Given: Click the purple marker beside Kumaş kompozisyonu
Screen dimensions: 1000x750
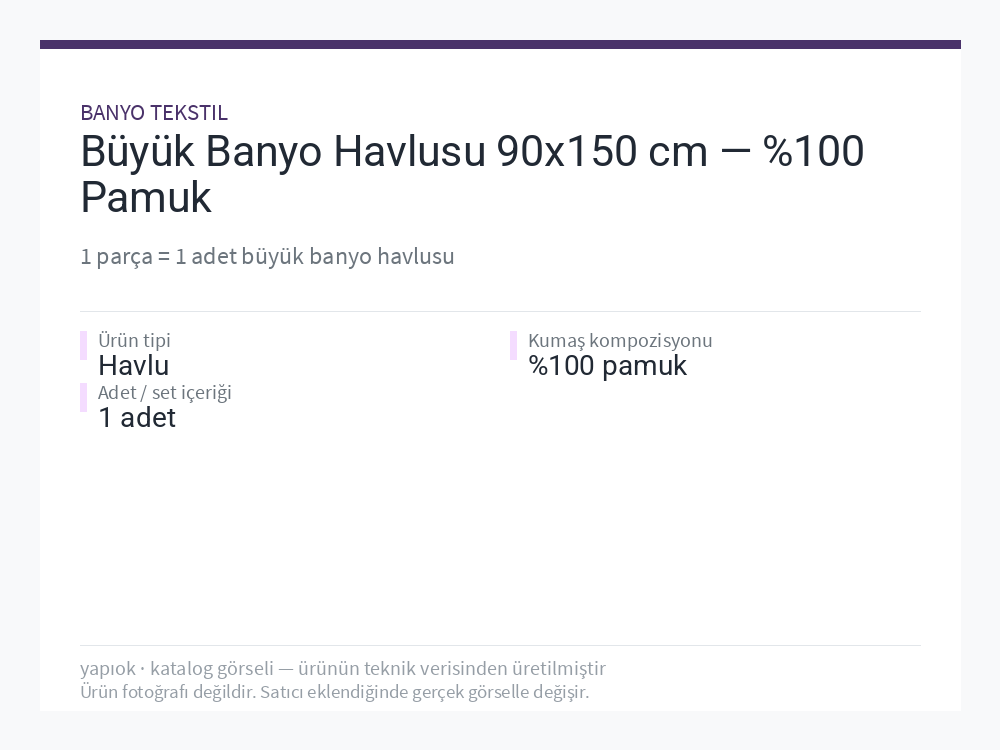Looking at the screenshot, I should (513, 346).
